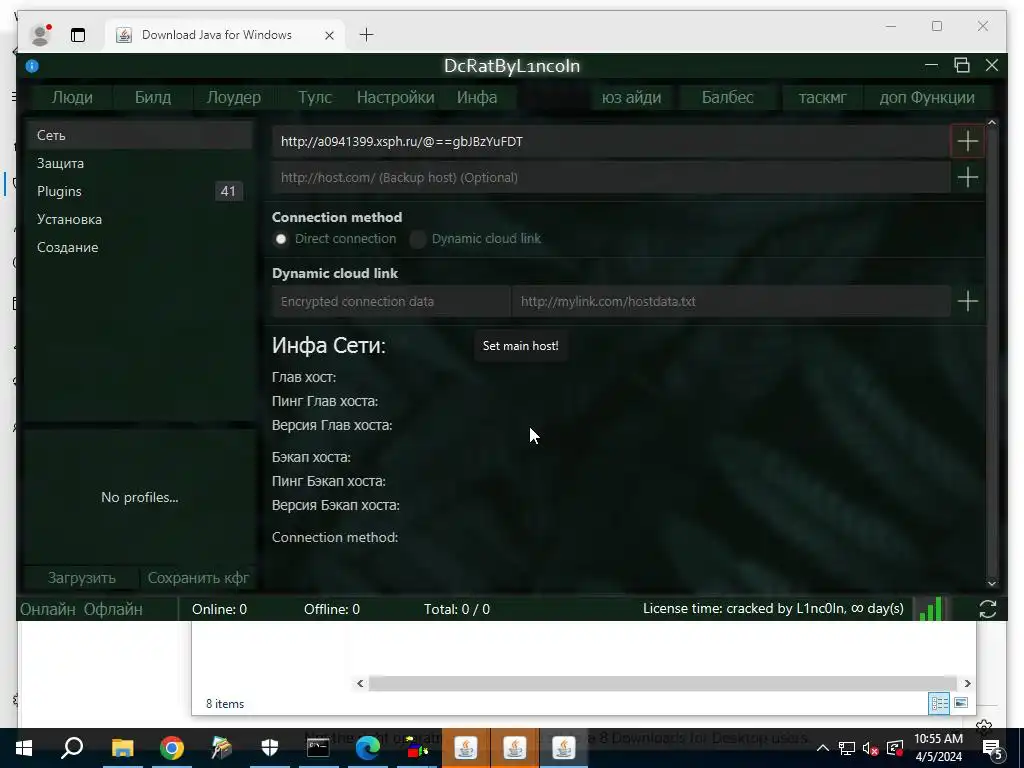Open the notification center icon
1024x768 pixels.
[993, 748]
